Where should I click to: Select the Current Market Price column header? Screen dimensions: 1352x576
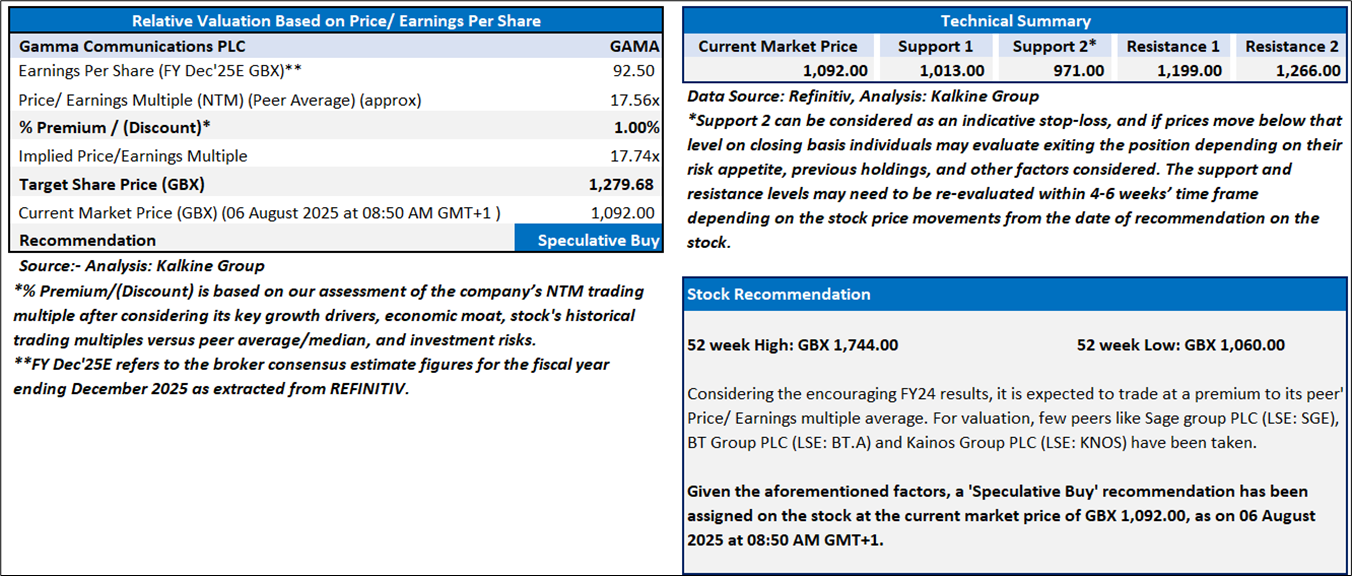[x=777, y=46]
